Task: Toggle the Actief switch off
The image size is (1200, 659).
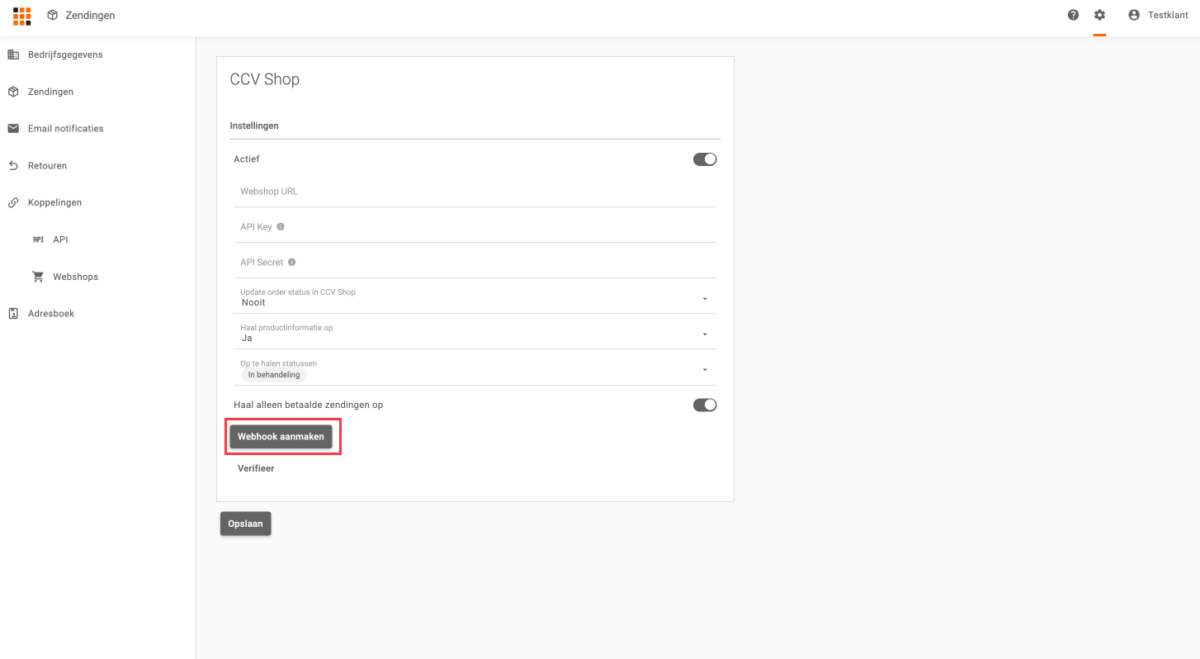Action: [x=705, y=159]
